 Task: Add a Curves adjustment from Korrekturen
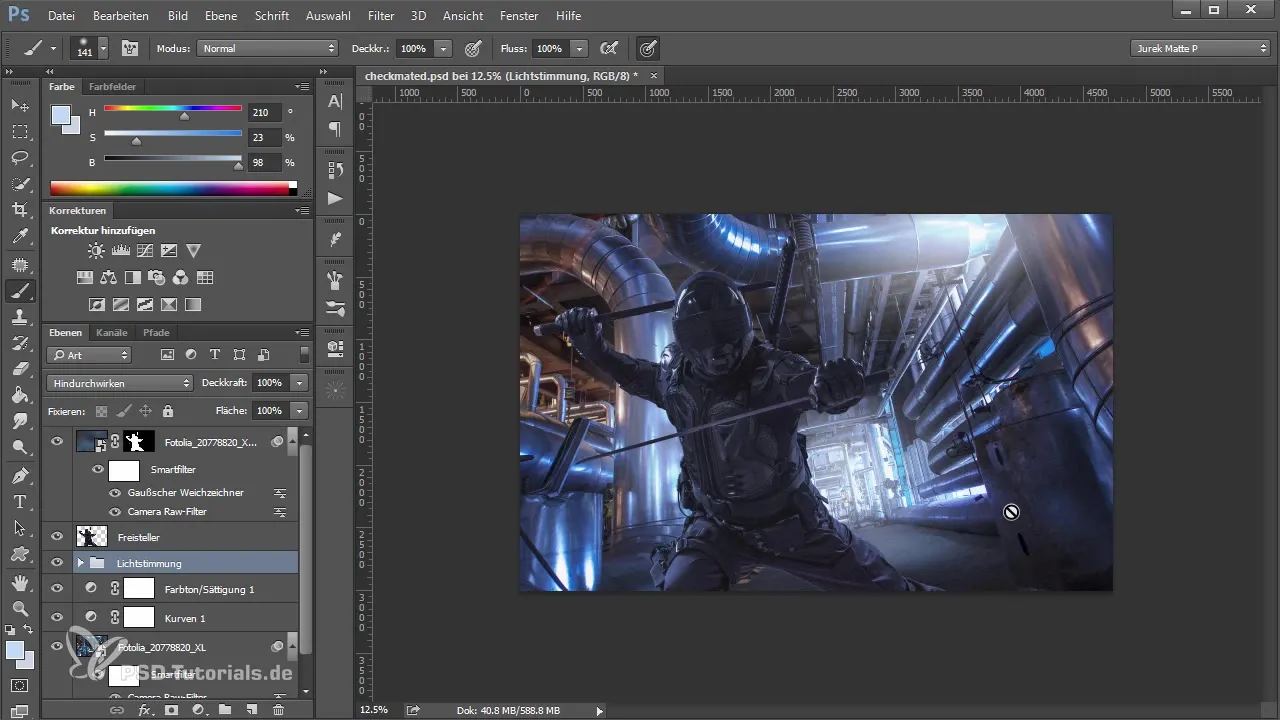coord(145,251)
